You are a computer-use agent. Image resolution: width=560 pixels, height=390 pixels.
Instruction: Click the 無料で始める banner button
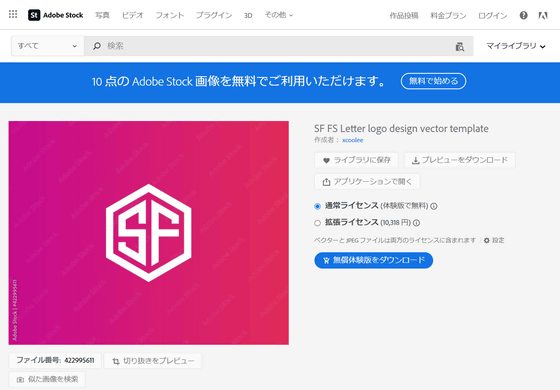(x=433, y=81)
